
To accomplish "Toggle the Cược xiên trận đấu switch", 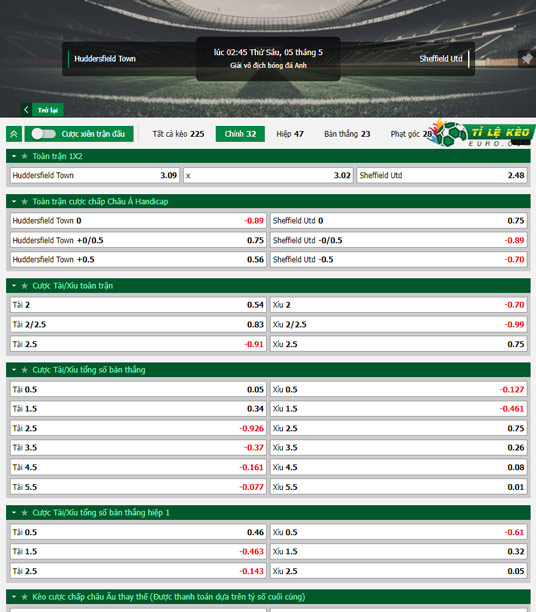I will [x=44, y=134].
